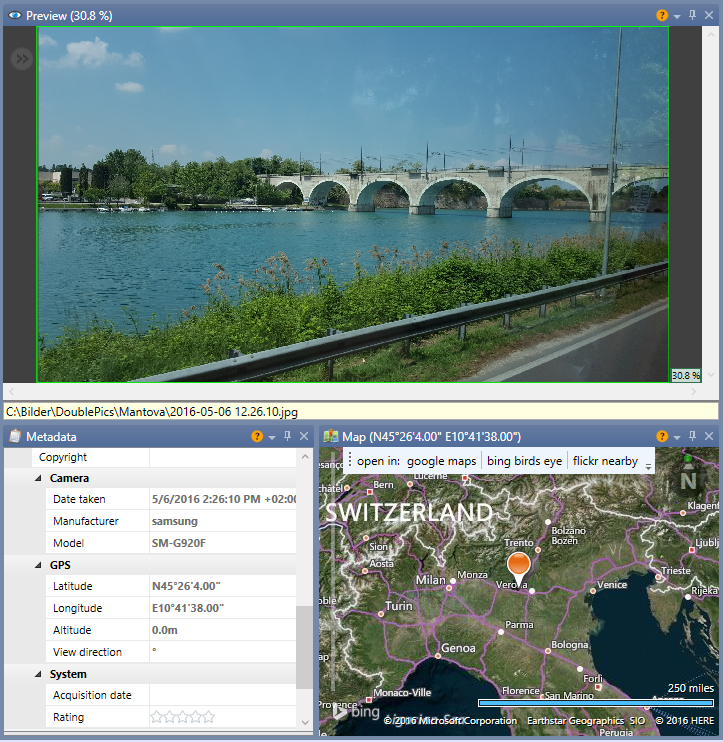Set rating to five stars
Image resolution: width=723 pixels, height=742 pixels.
pyautogui.click(x=209, y=717)
